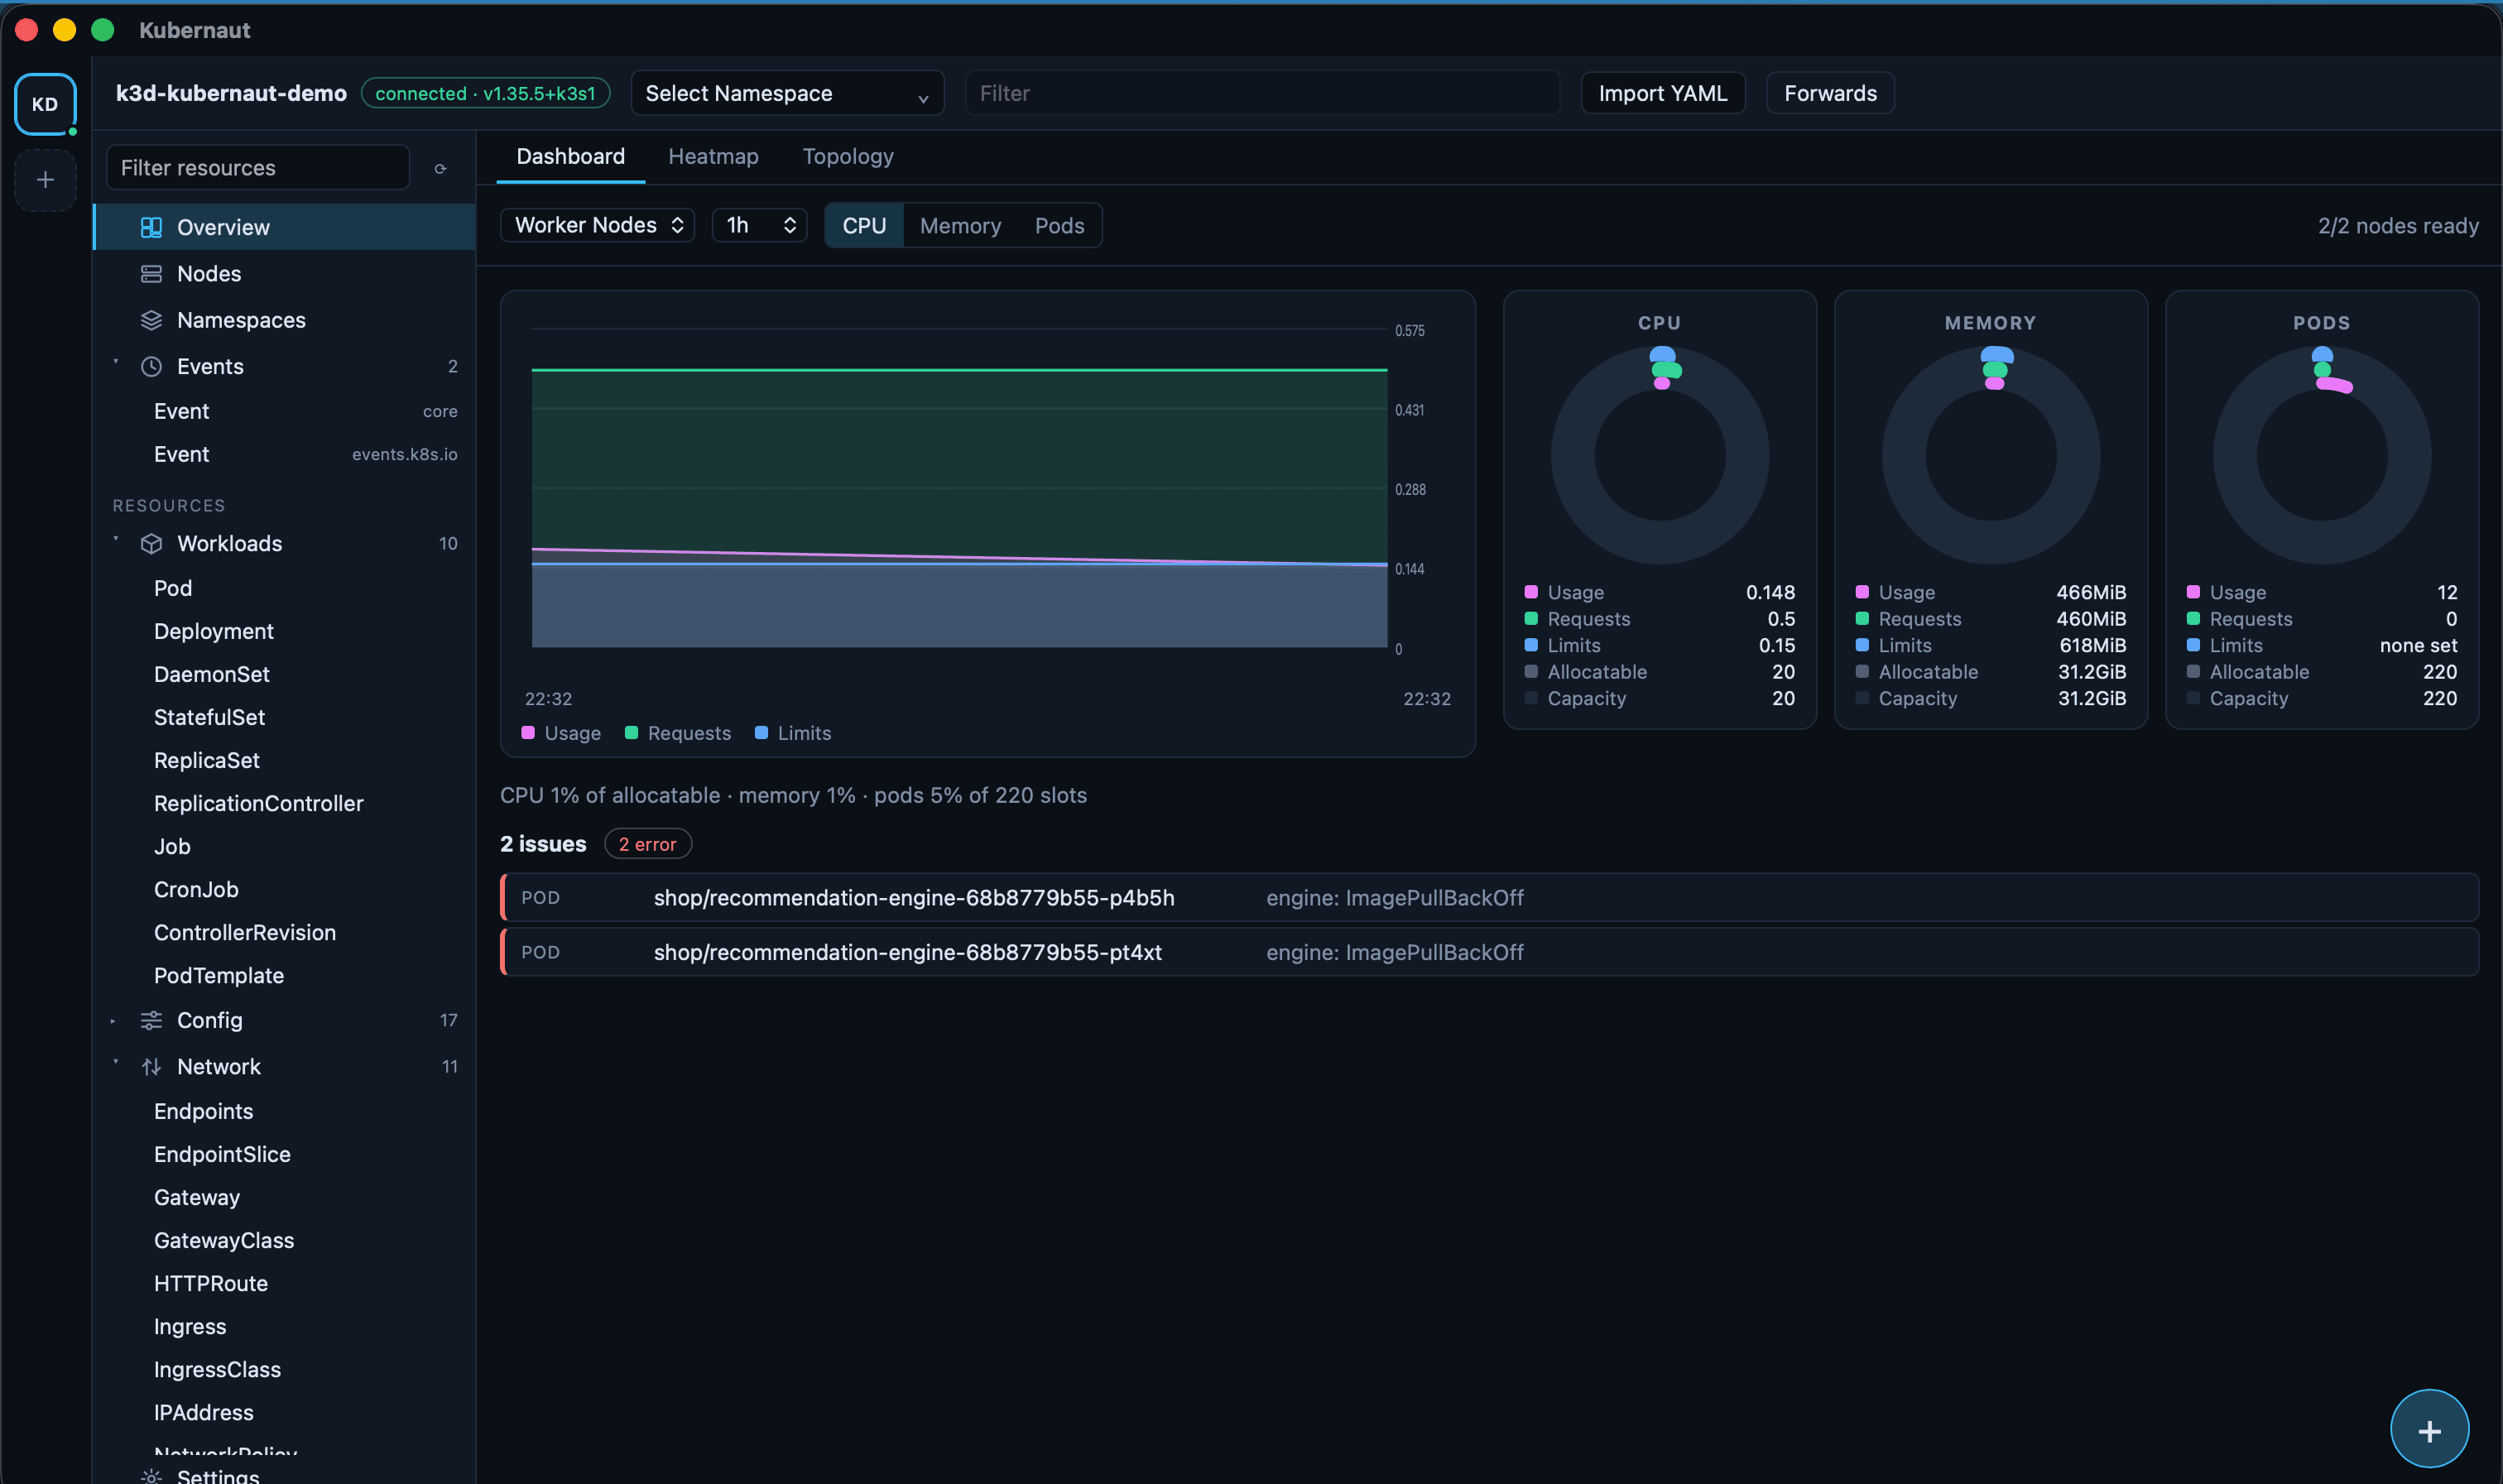This screenshot has width=2503, height=1484.
Task: Select CronJob under Workloads
Action: [x=285, y=889]
